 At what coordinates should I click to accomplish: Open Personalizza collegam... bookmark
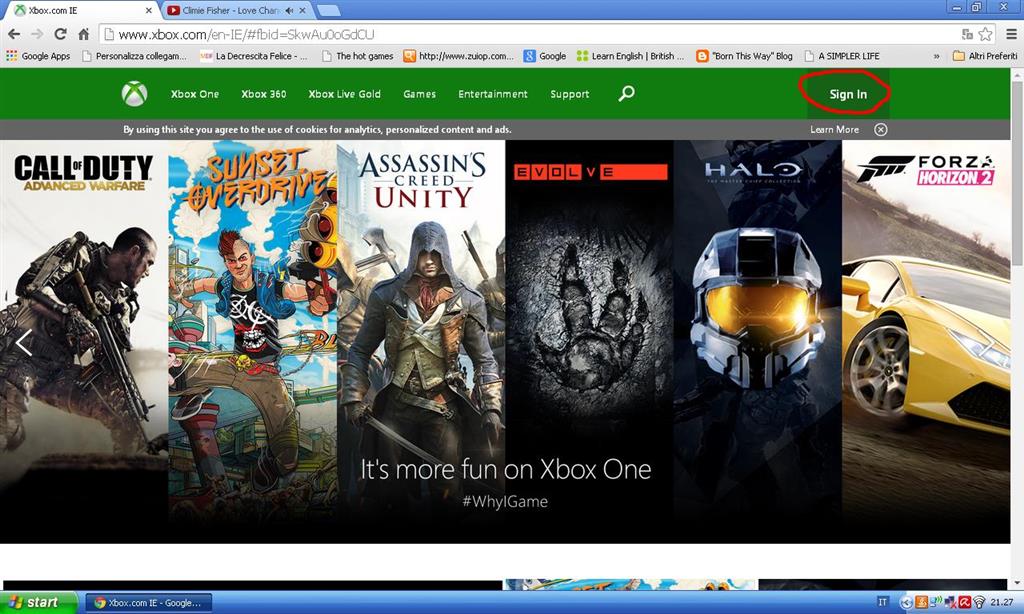click(x=133, y=56)
